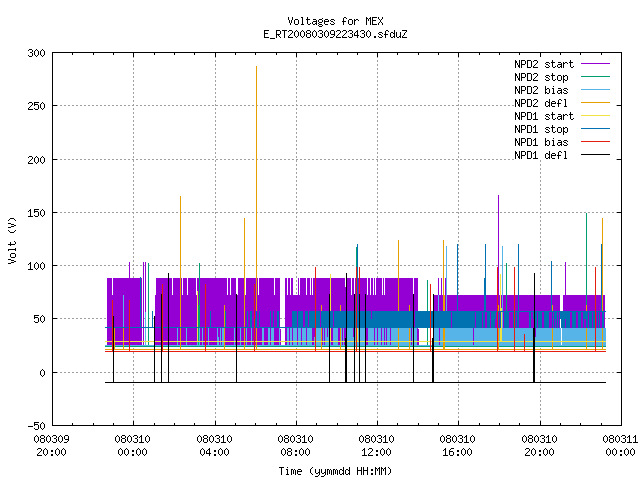Screen dimensions: 640x480
Task: Click the 'NPD1 start' legend label
Action: 544,116
